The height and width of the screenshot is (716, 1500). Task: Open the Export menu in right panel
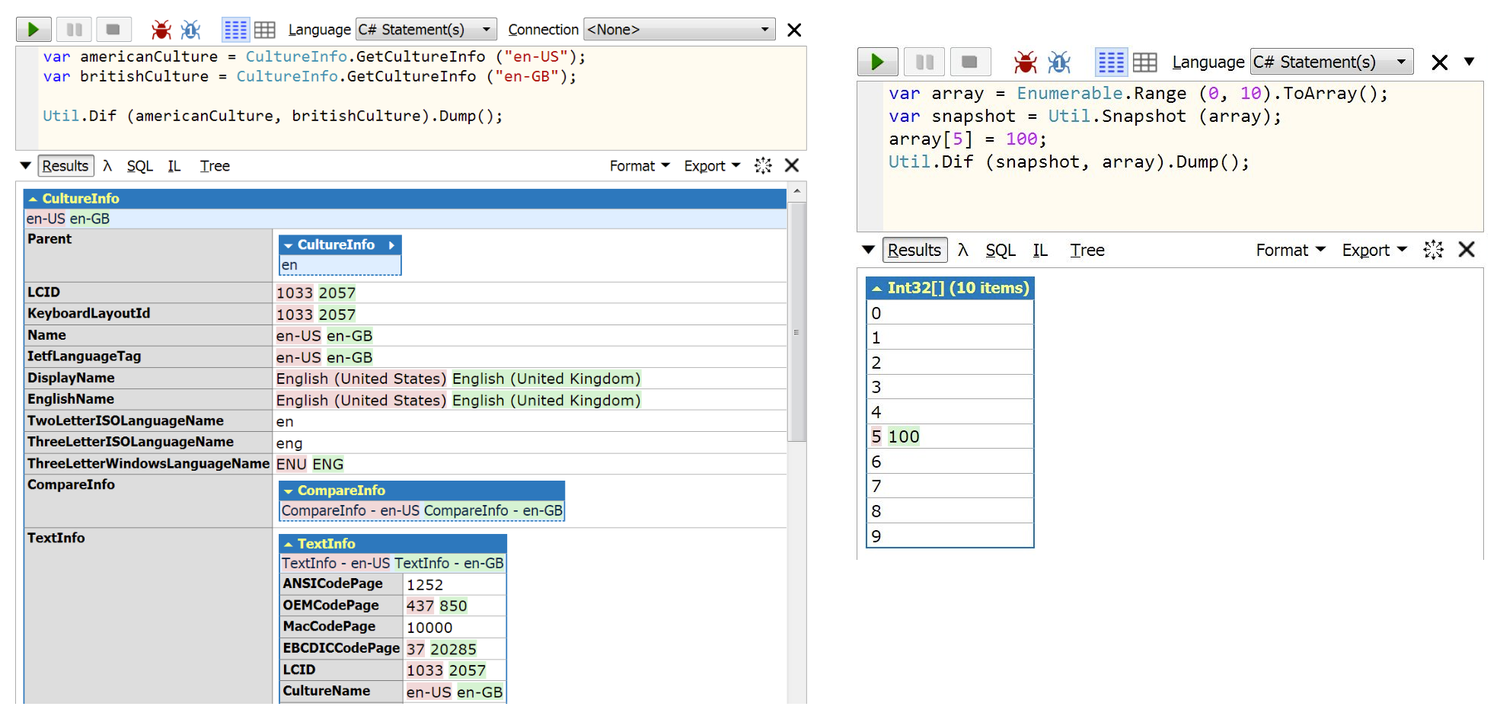pyautogui.click(x=1373, y=250)
